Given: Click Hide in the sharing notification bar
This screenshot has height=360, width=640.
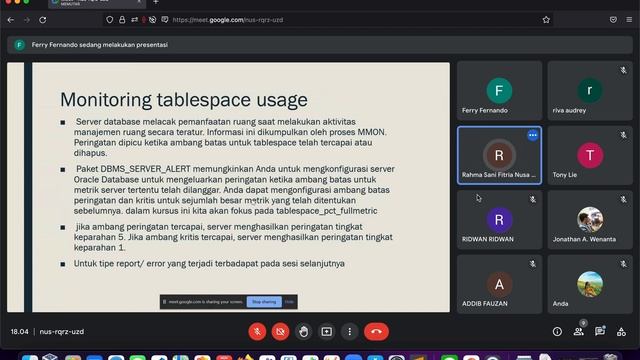Looking at the screenshot, I should [x=289, y=302].
